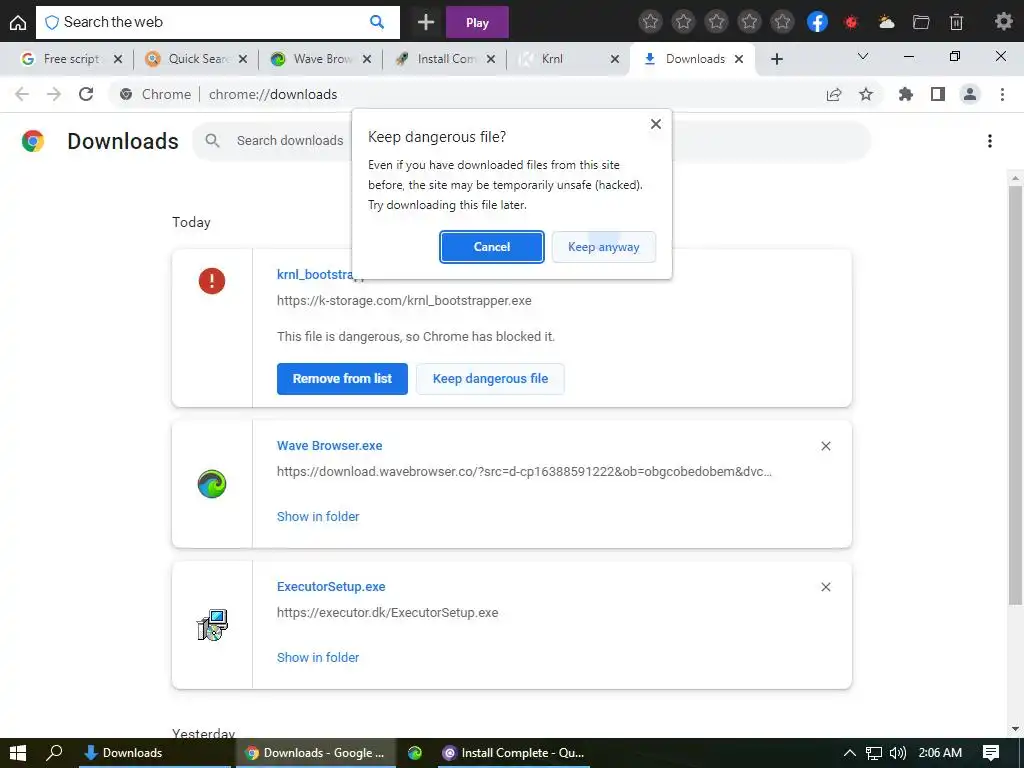
Task: Click the purple Play button
Action: point(477,23)
